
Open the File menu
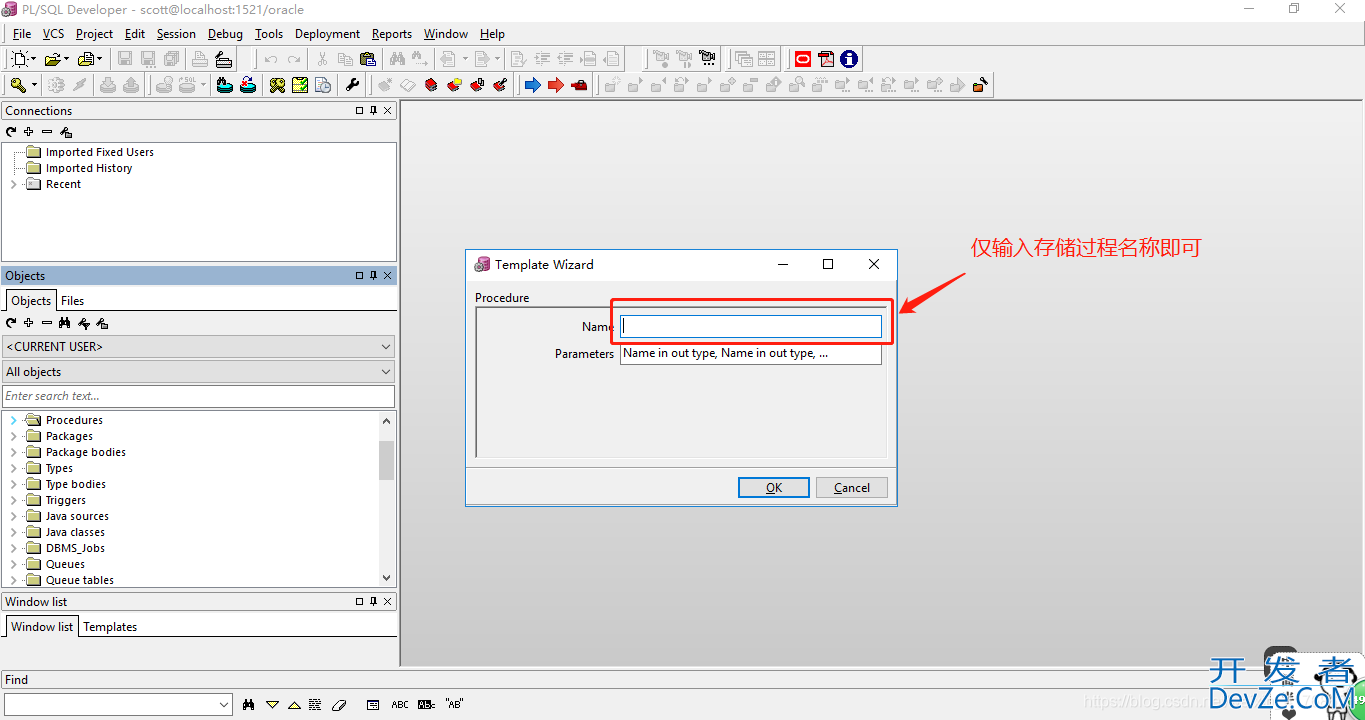point(22,34)
